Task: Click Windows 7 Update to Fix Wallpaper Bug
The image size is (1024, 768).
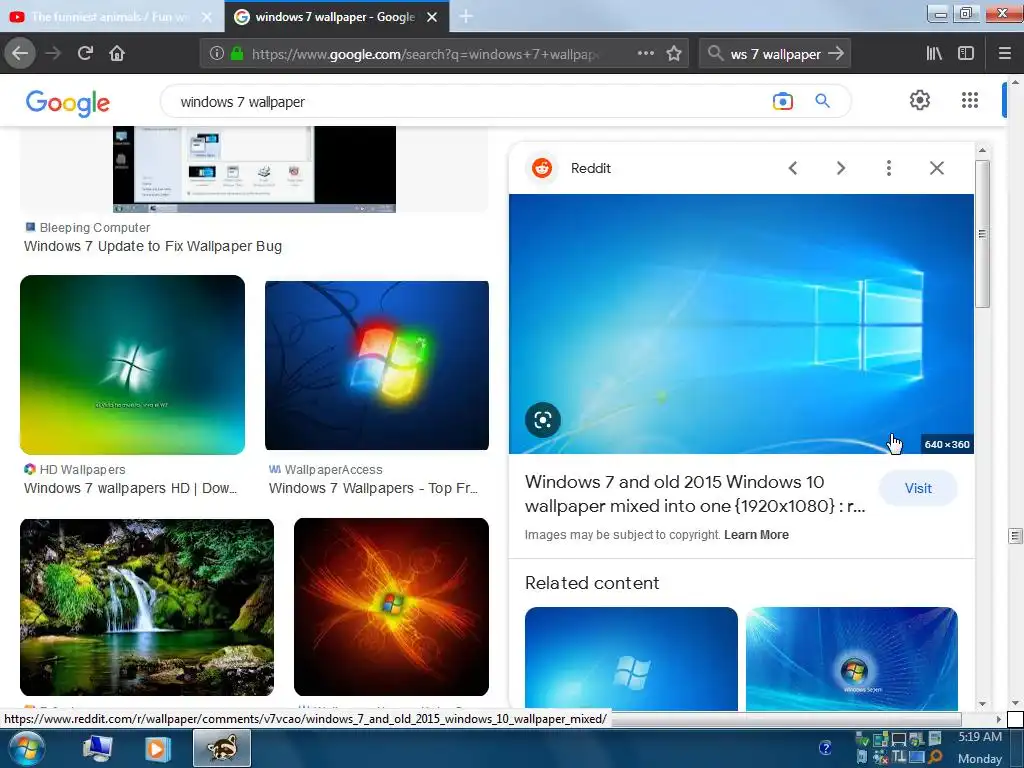Action: tap(153, 246)
